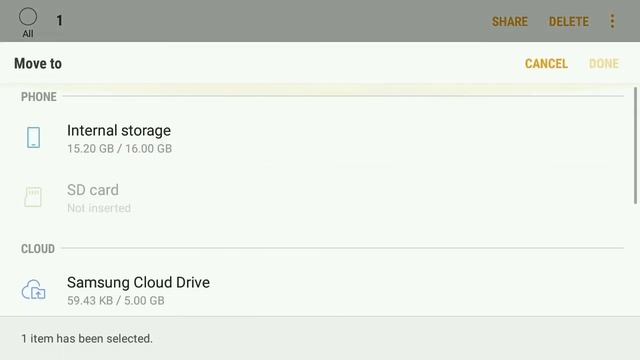Click the selected items count 1

pos(60,21)
